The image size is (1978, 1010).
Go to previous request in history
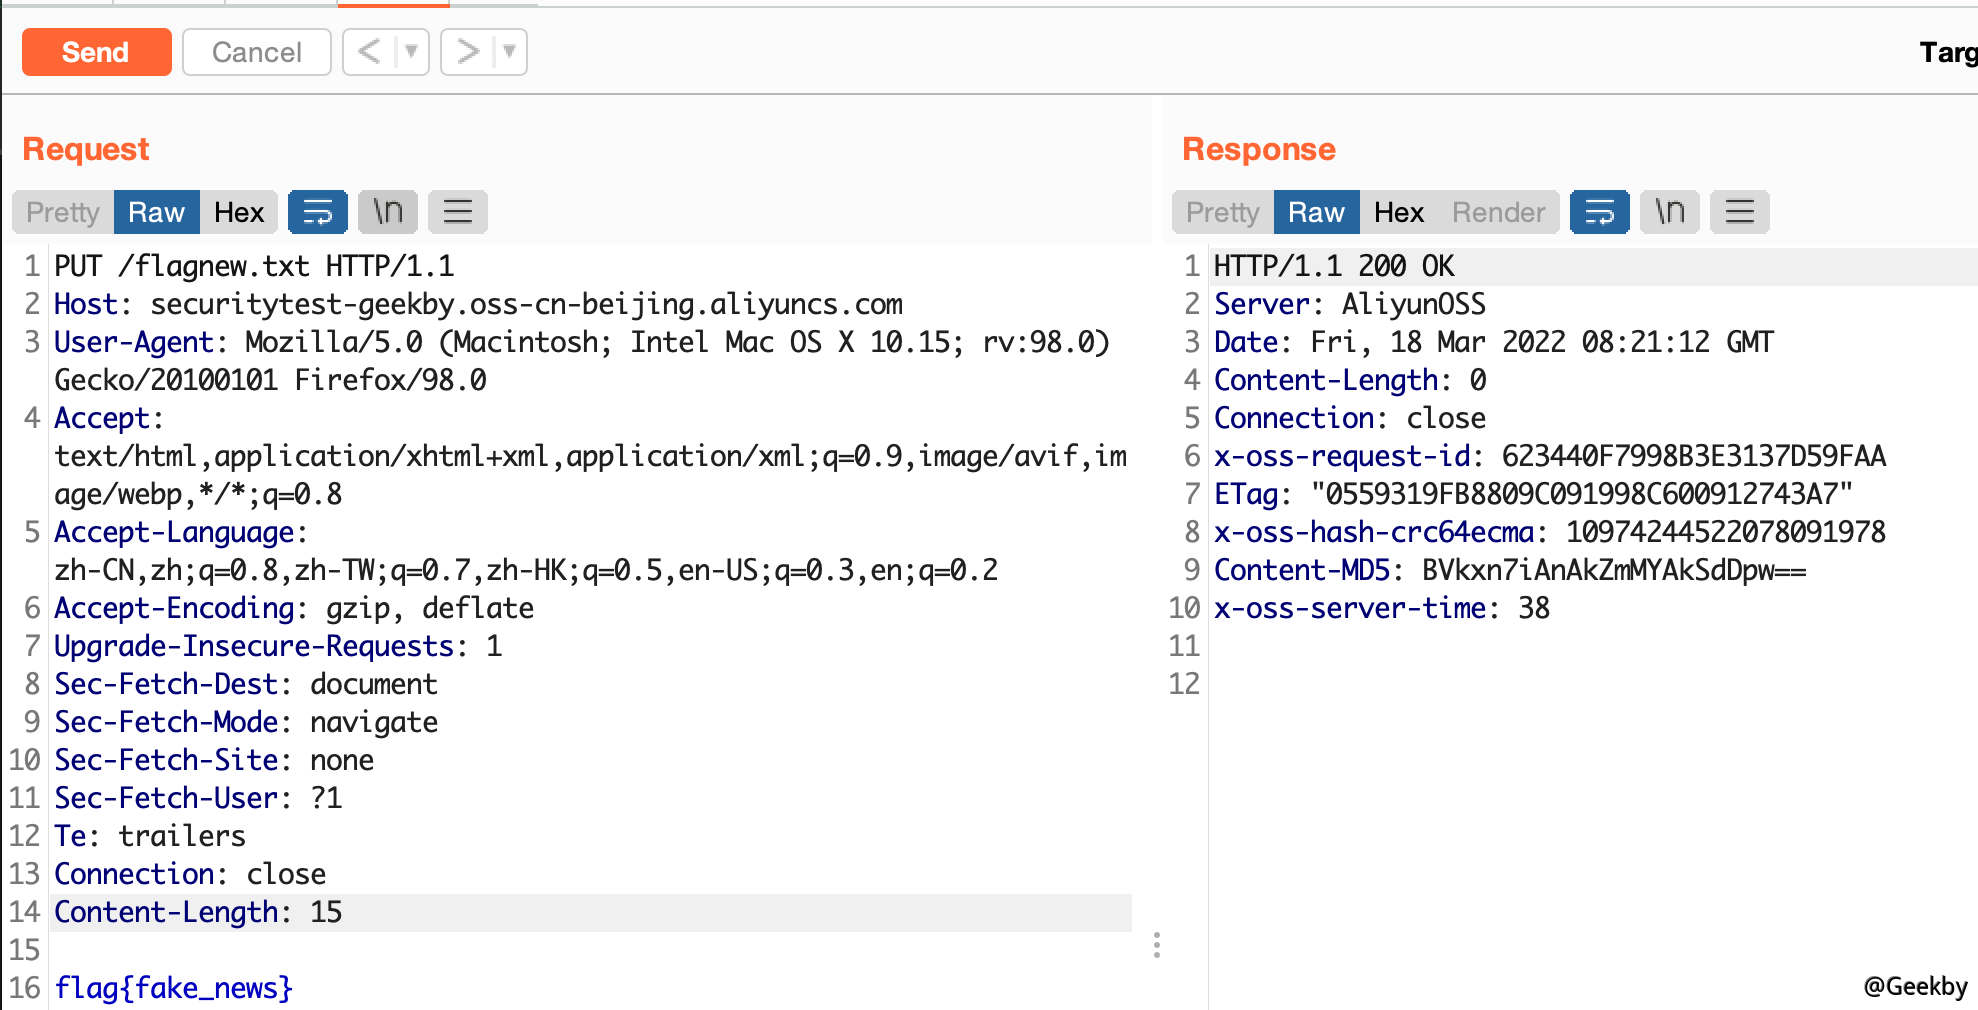(369, 52)
